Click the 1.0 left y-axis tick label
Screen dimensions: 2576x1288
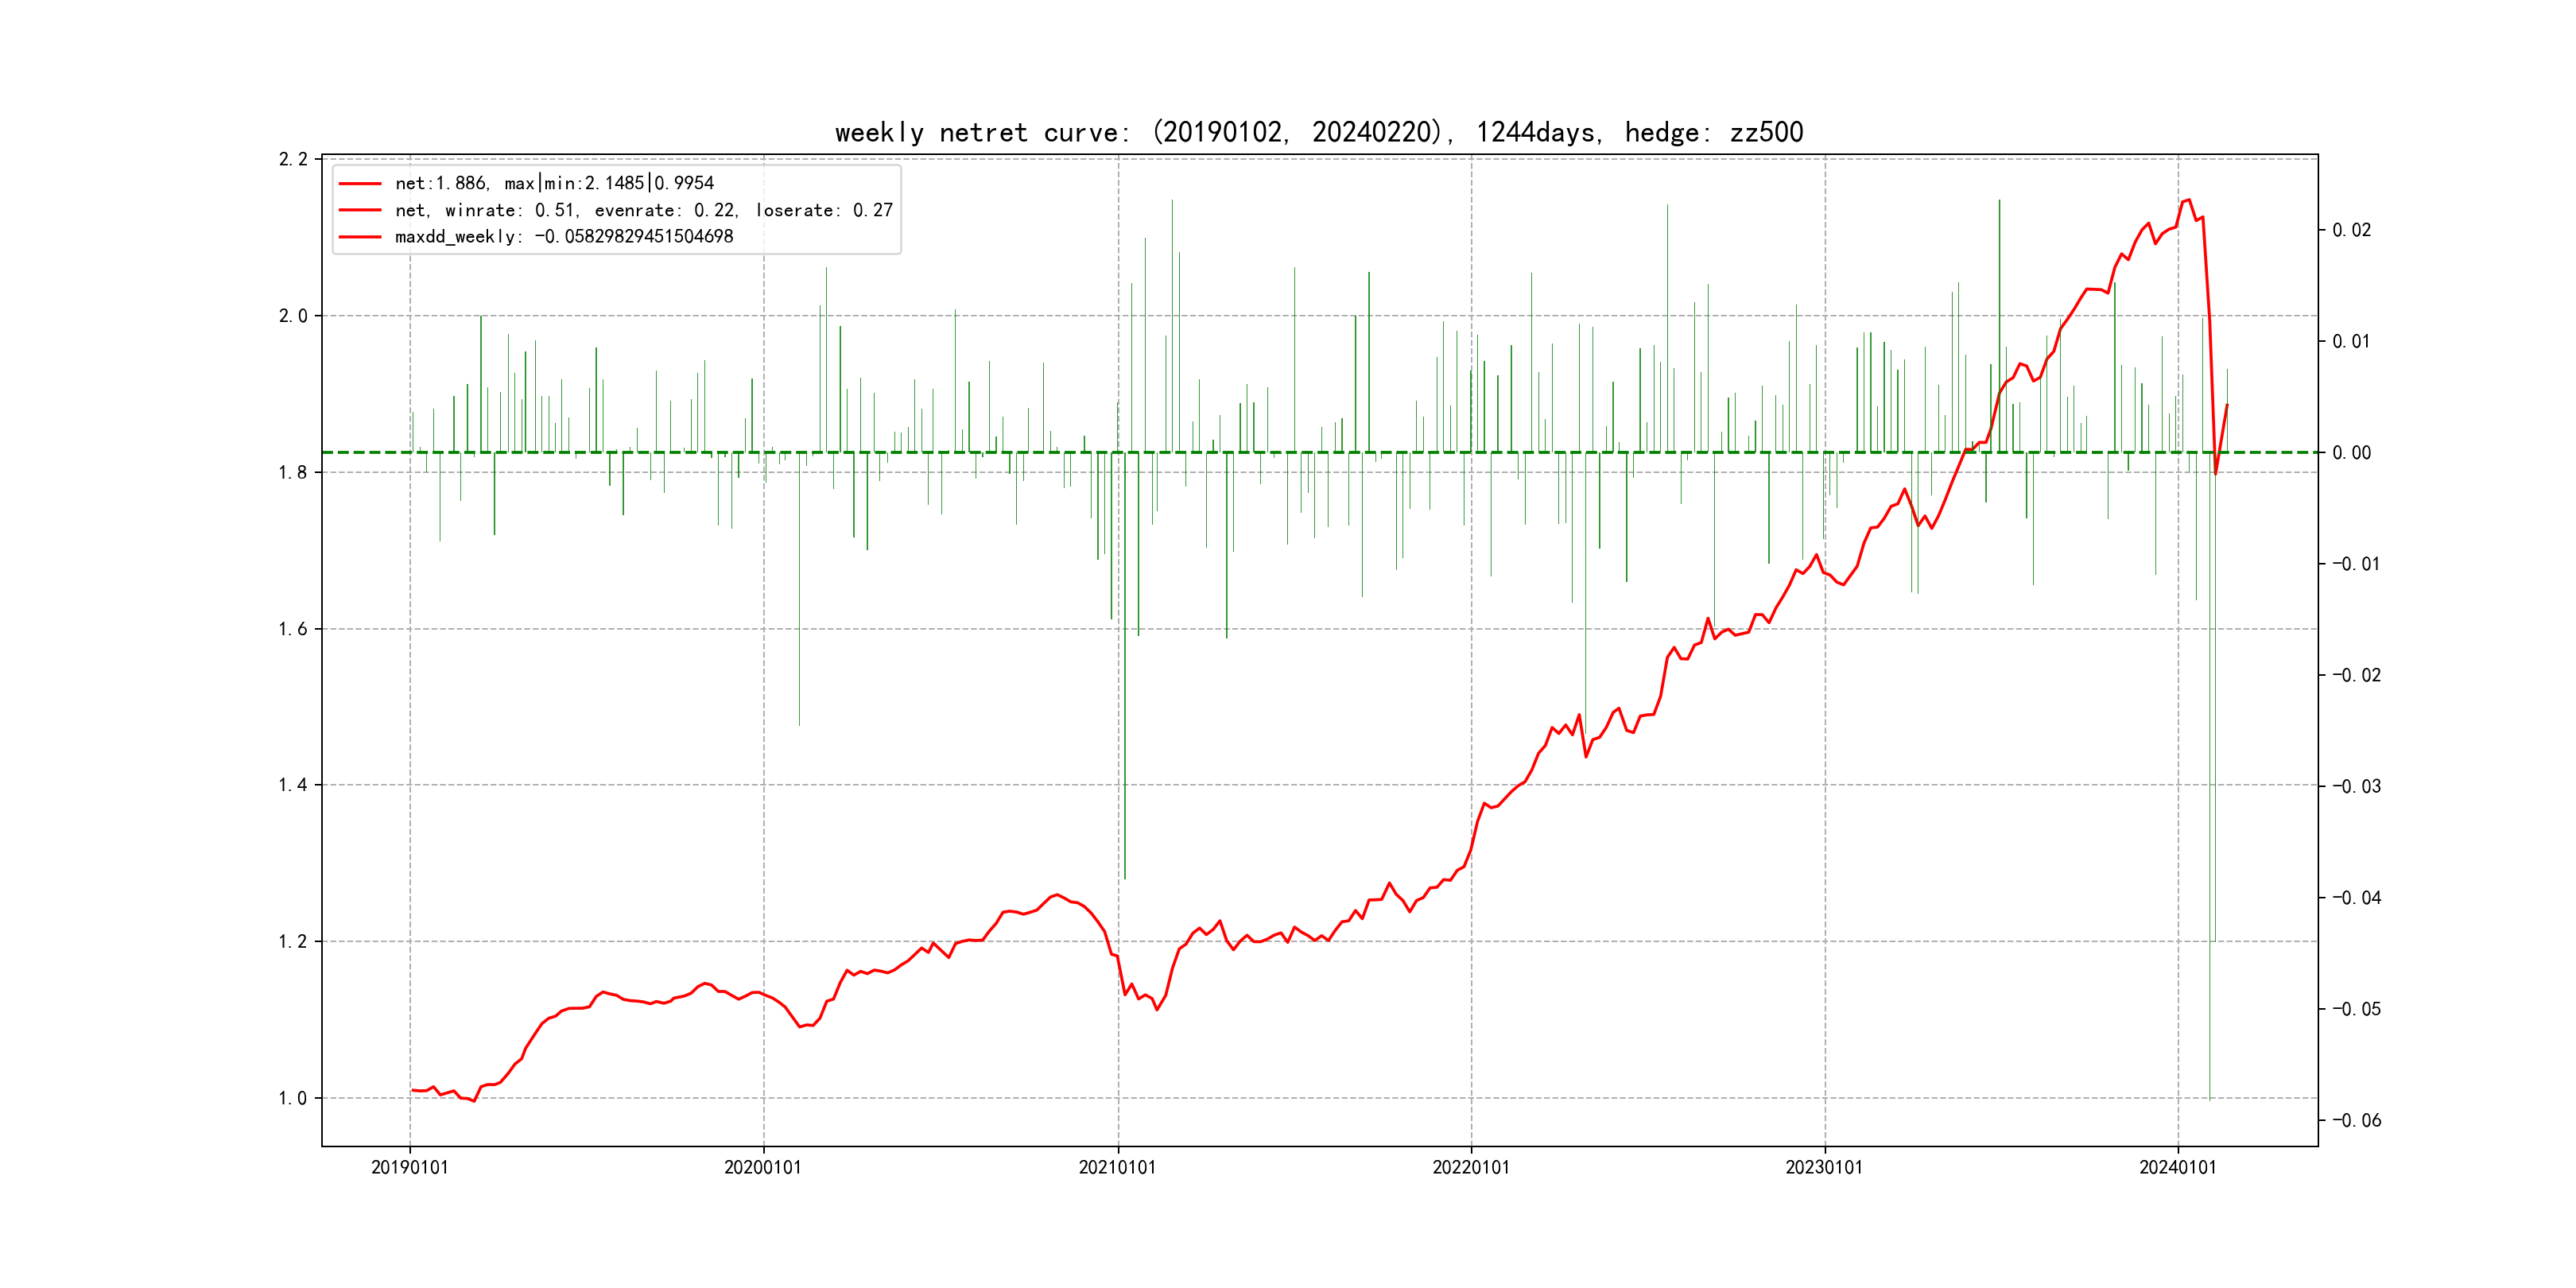tap(293, 1098)
